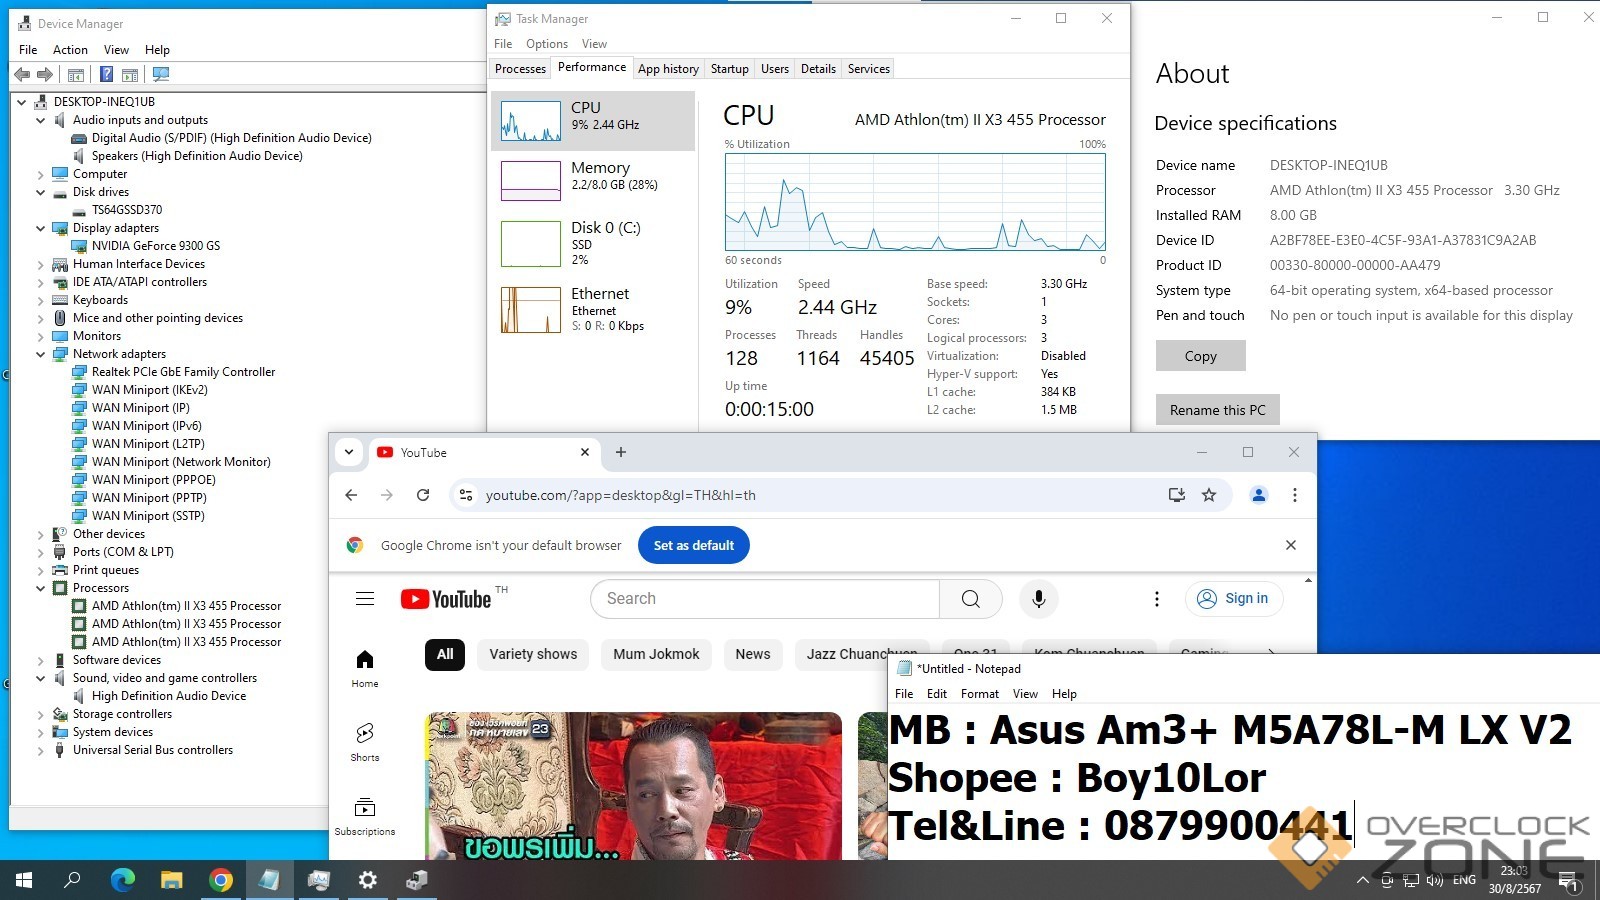Open the Services tab in Task Manager

[x=868, y=69]
